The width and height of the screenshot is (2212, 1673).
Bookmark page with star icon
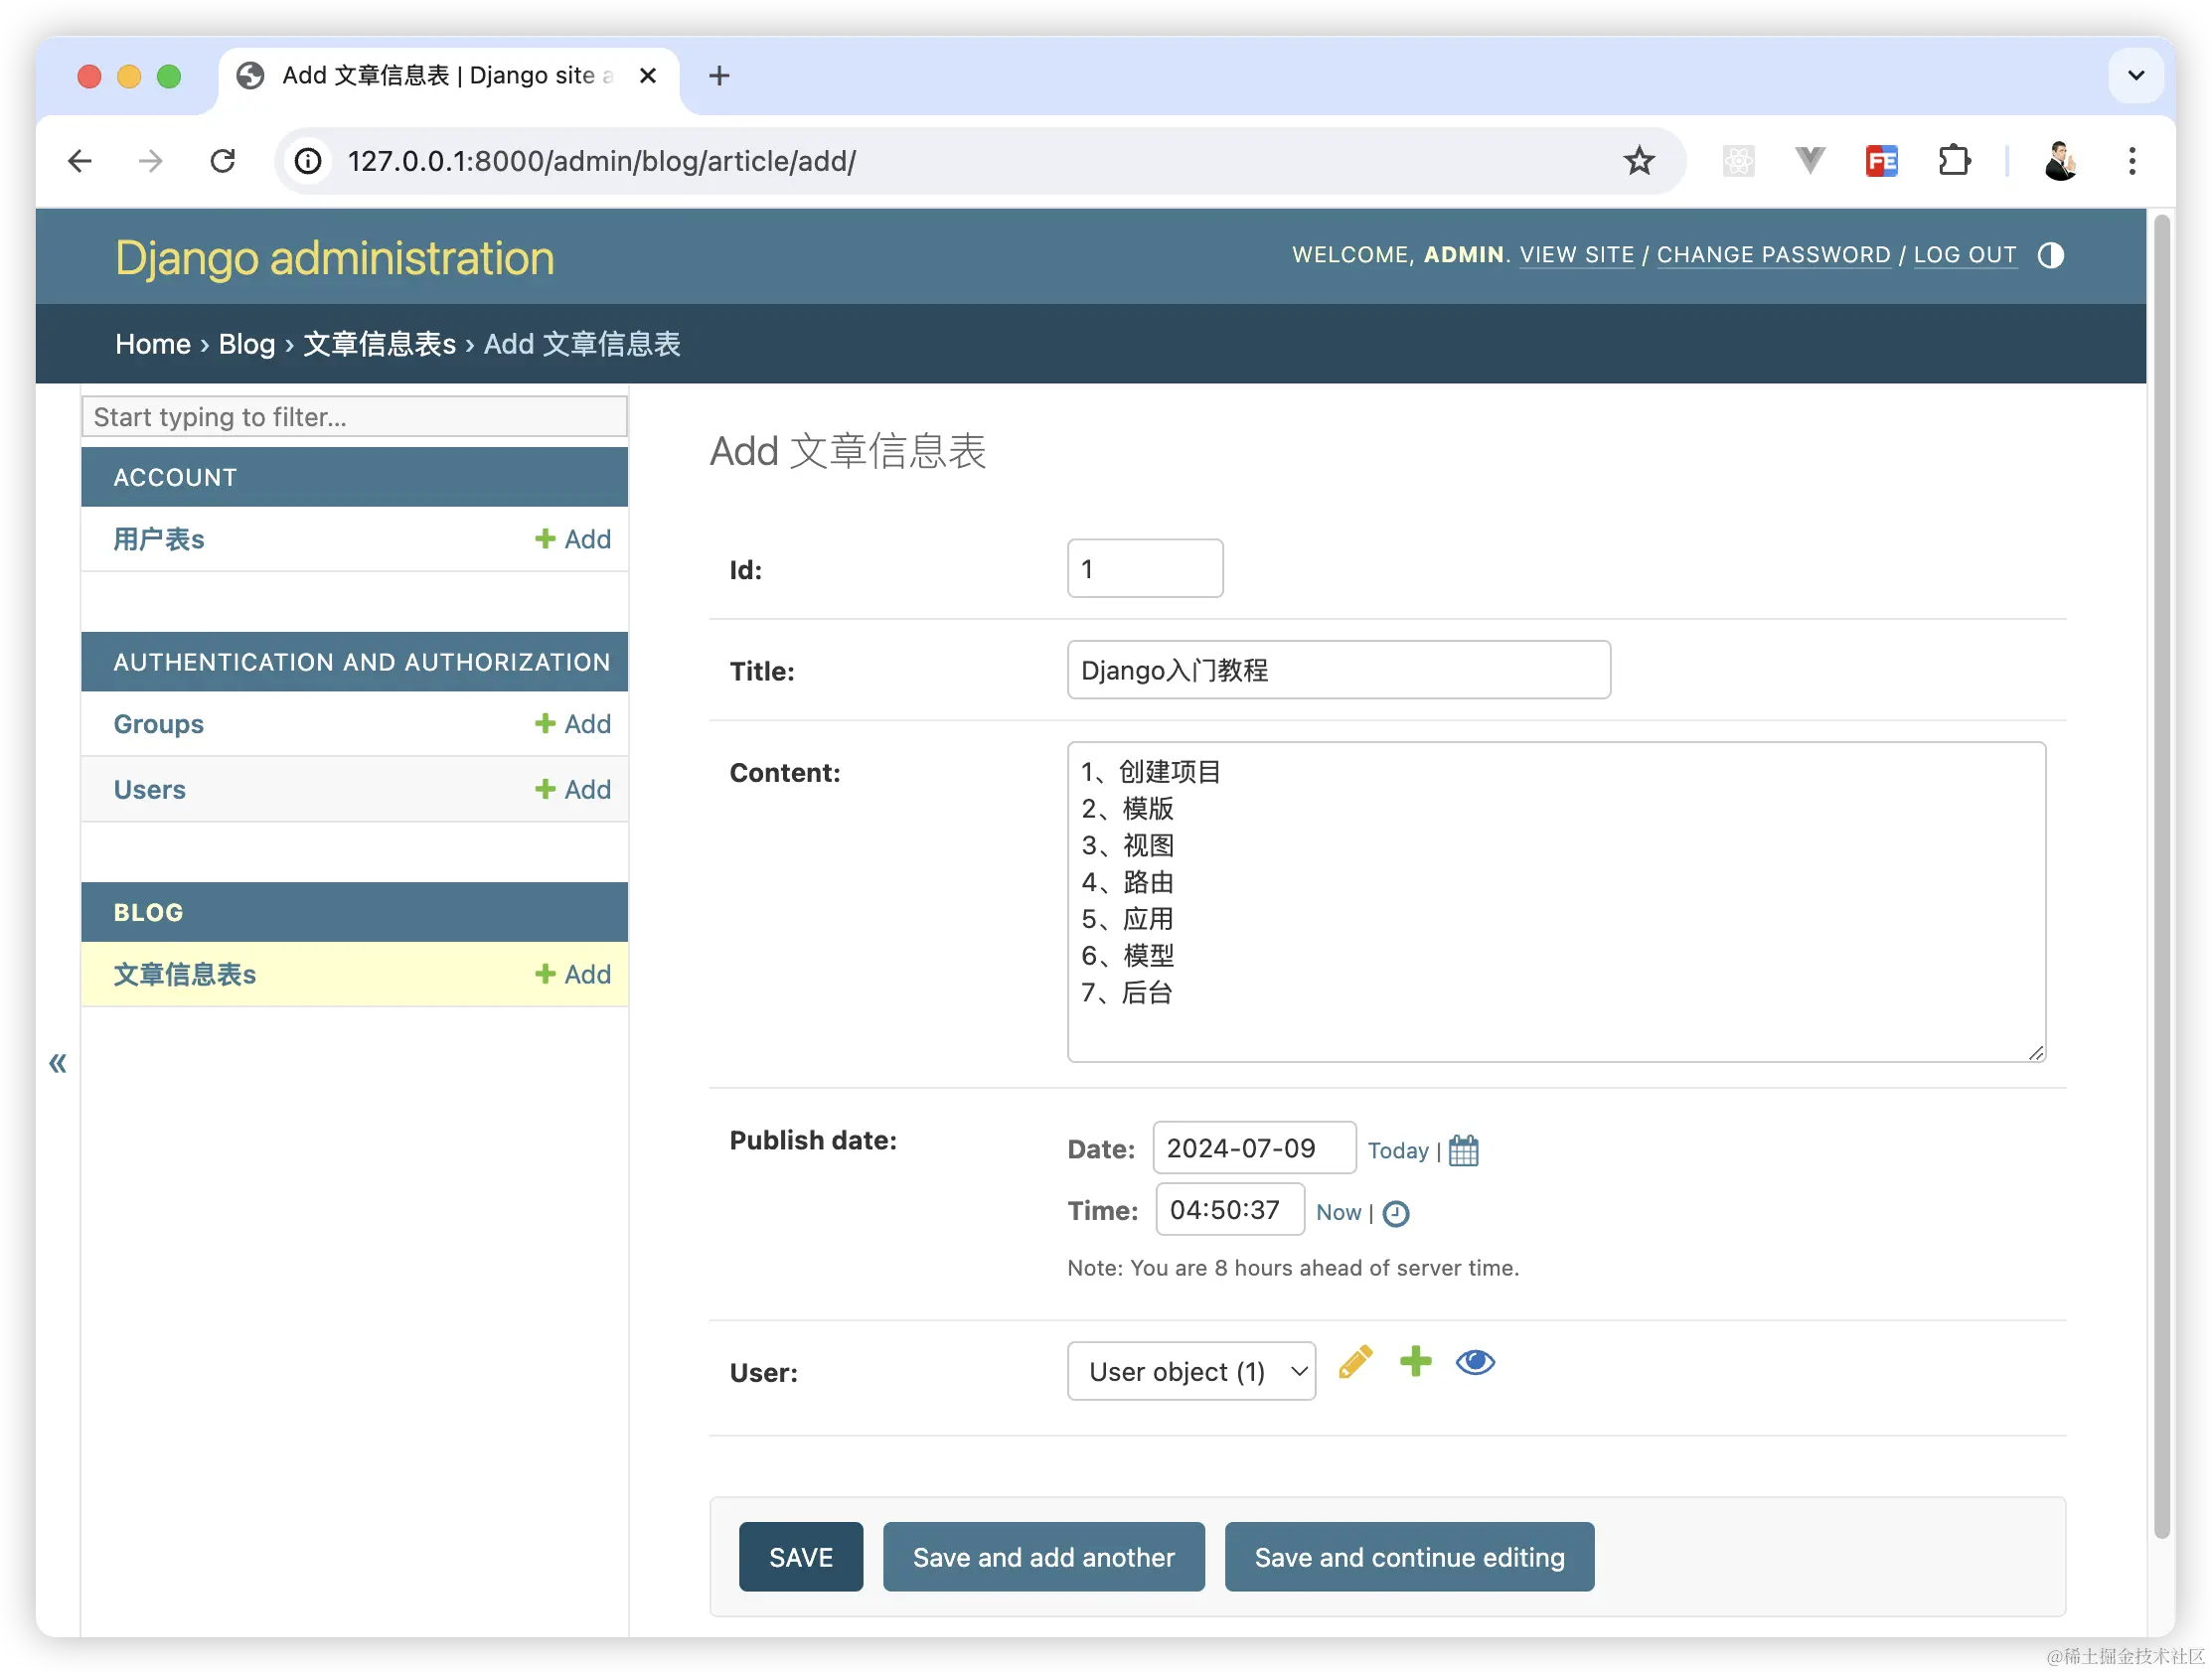(x=1638, y=161)
